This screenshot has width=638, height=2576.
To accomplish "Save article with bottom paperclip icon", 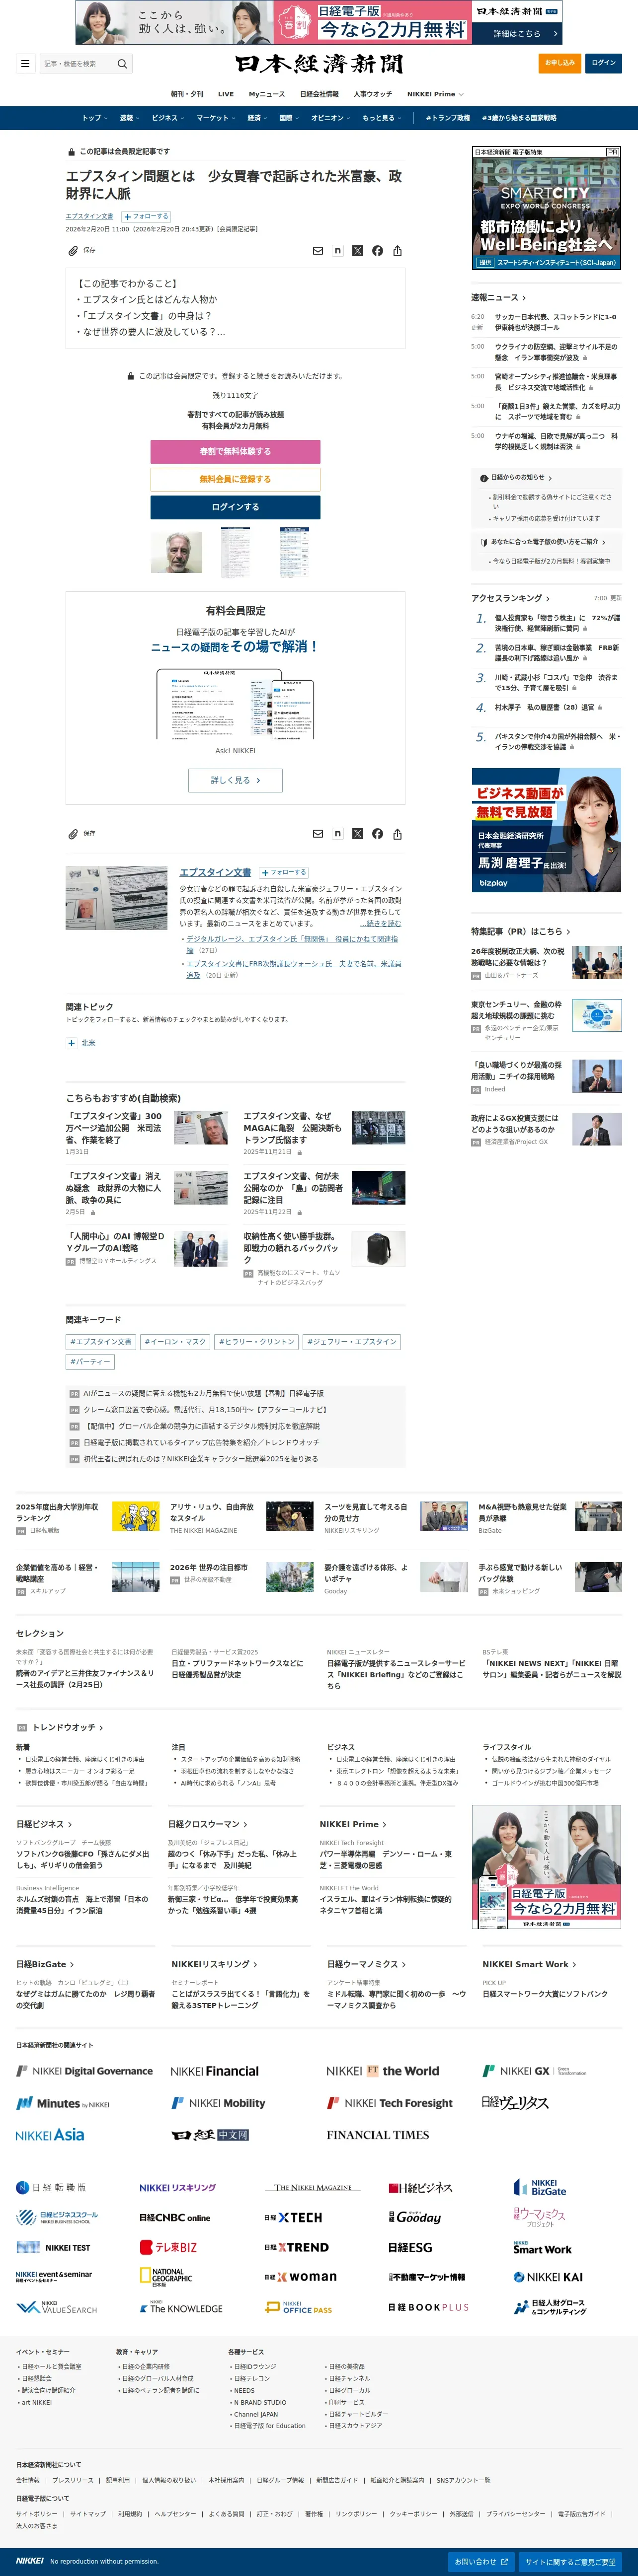I will point(73,833).
